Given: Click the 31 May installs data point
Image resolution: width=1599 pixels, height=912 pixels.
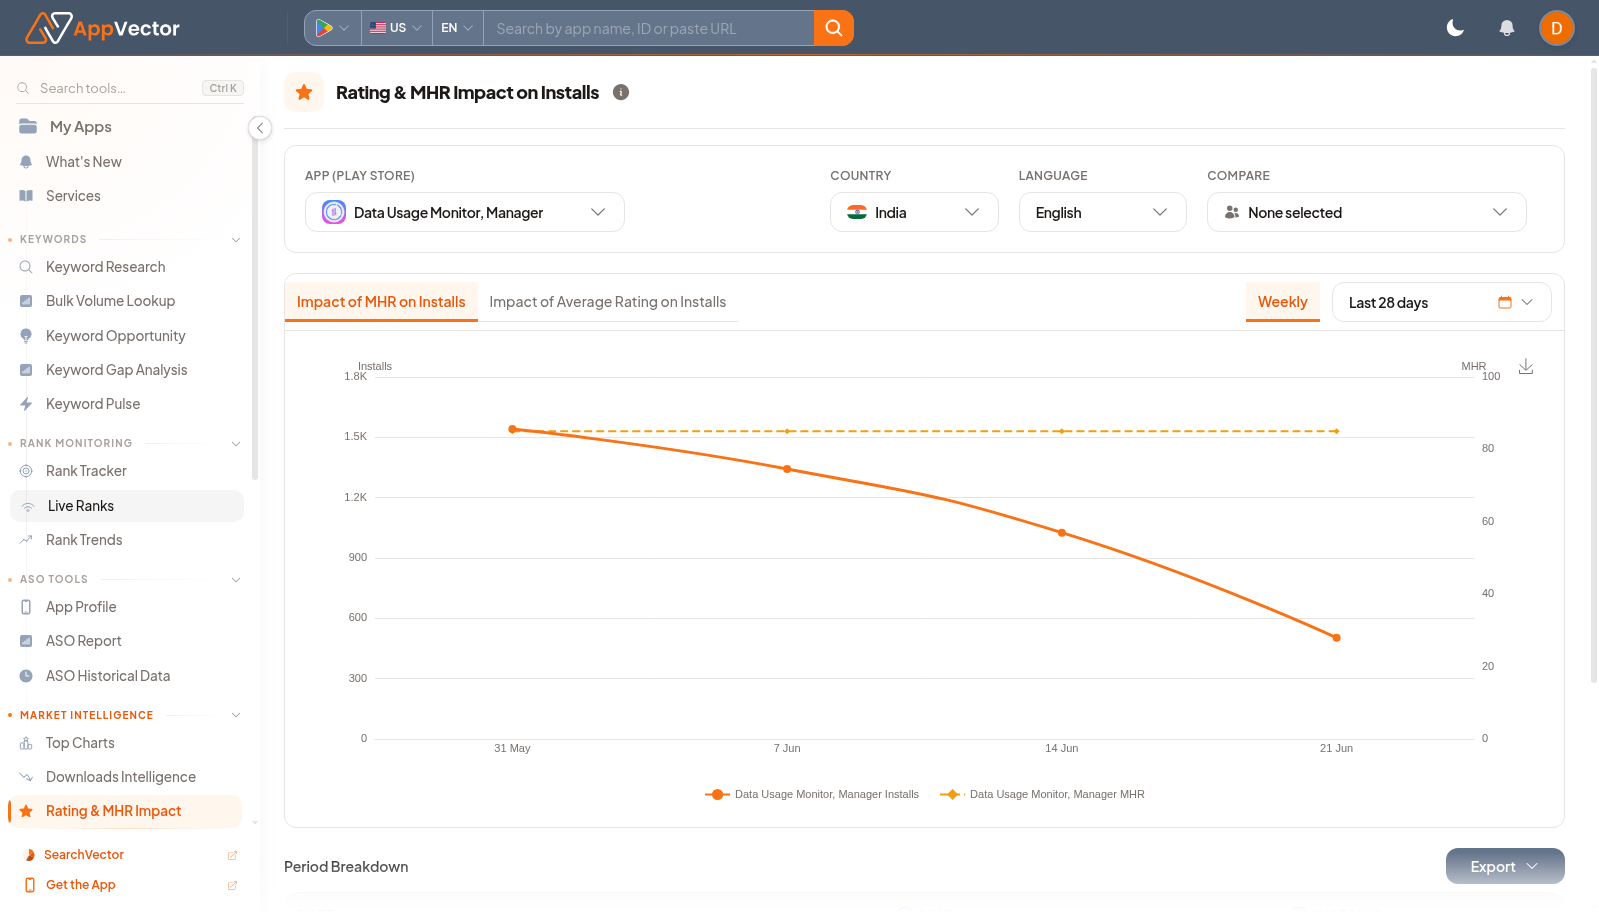Looking at the screenshot, I should tap(513, 429).
